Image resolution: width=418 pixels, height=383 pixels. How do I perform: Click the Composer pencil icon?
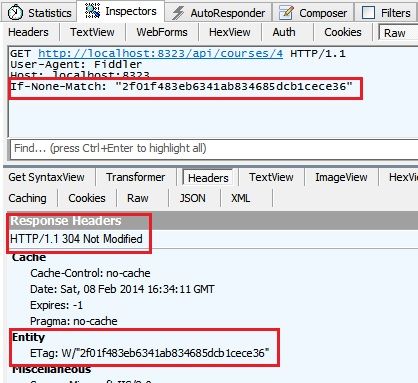(286, 13)
